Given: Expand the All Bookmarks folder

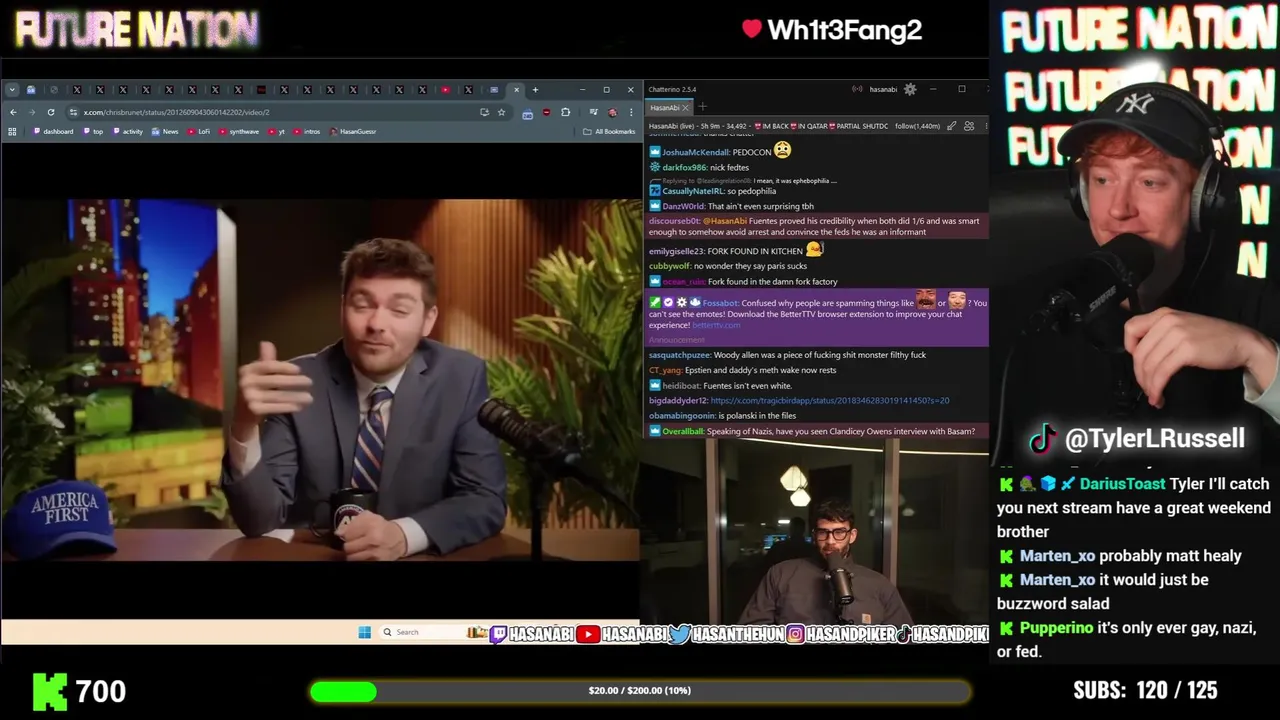Looking at the screenshot, I should click(609, 131).
